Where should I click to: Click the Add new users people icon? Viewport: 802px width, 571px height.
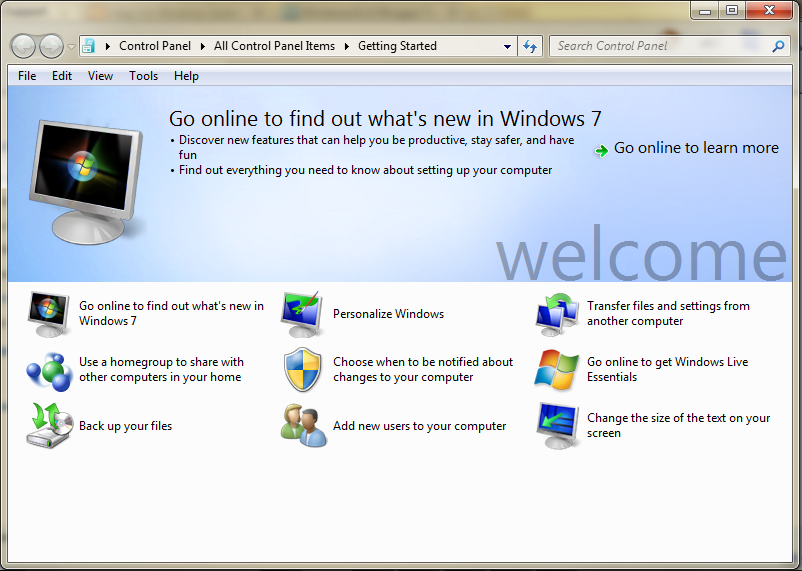(303, 425)
